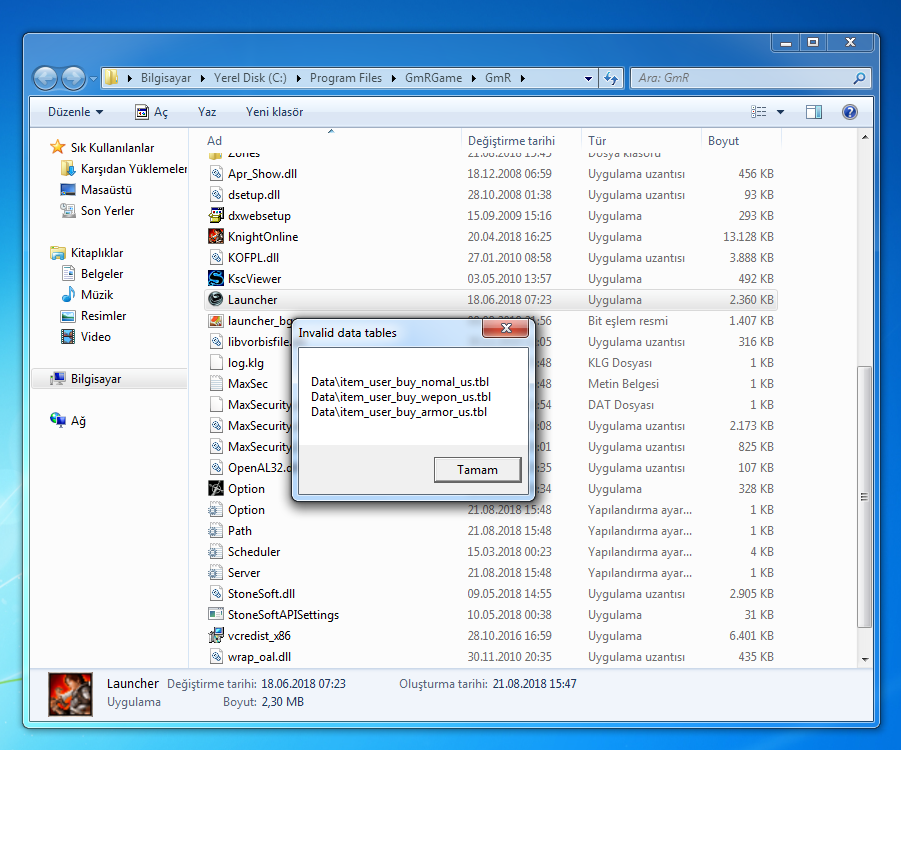The image size is (901, 843).
Task: Select Masaüstü in the navigation pane
Action: point(106,190)
